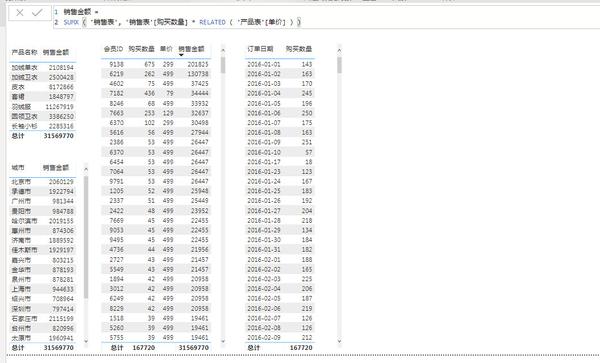
Task: Click the city sales value 944633
Action: pyautogui.click(x=63, y=289)
